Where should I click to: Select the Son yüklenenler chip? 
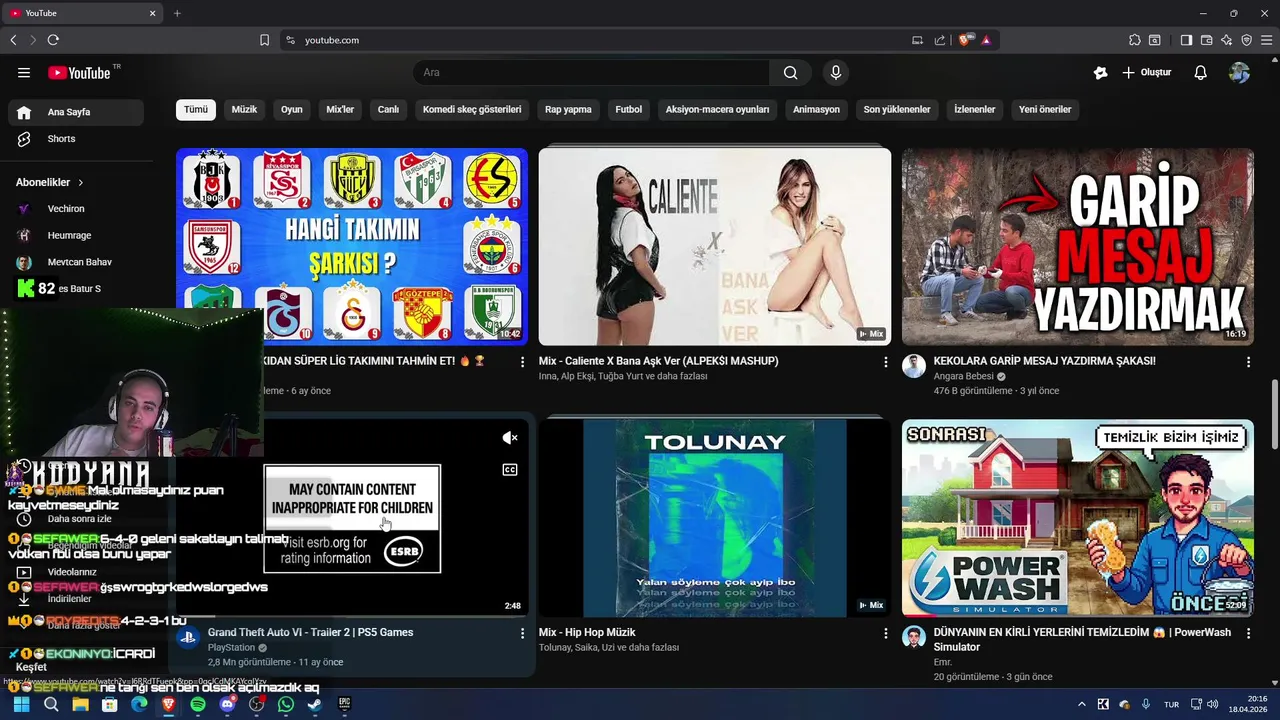tap(897, 110)
